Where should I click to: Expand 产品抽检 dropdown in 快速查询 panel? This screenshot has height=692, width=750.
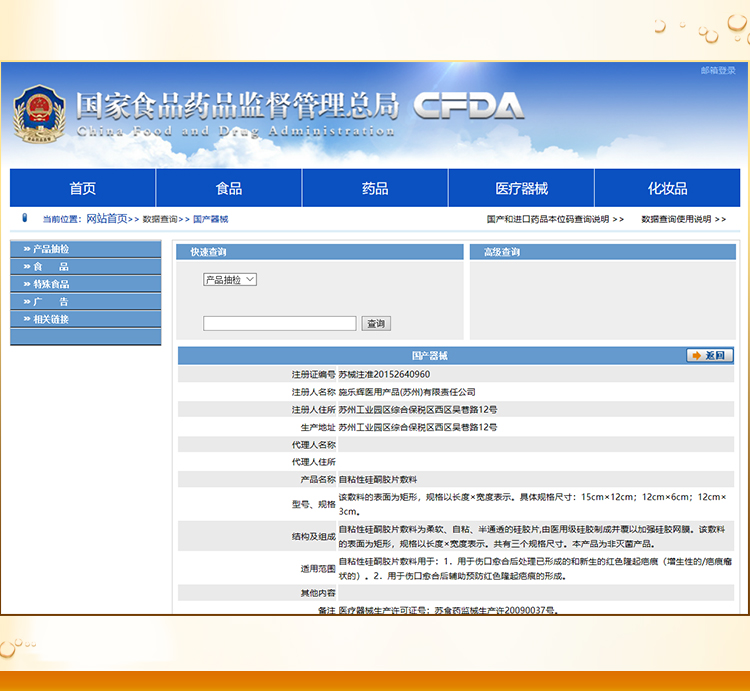230,280
